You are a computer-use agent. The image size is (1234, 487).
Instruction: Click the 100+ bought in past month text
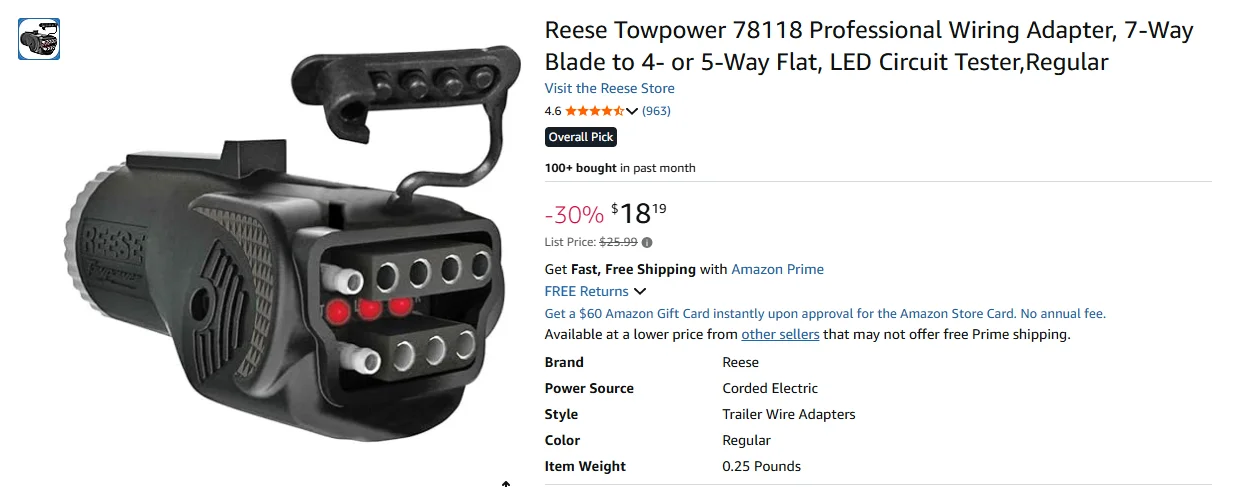click(619, 168)
